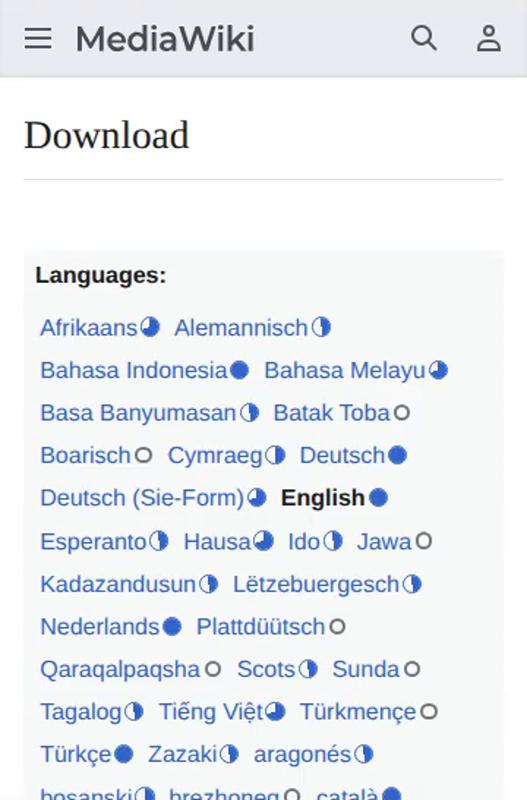Image resolution: width=527 pixels, height=800 pixels.
Task: Choose the Lëtzebuergesch language link
Action: [316, 584]
